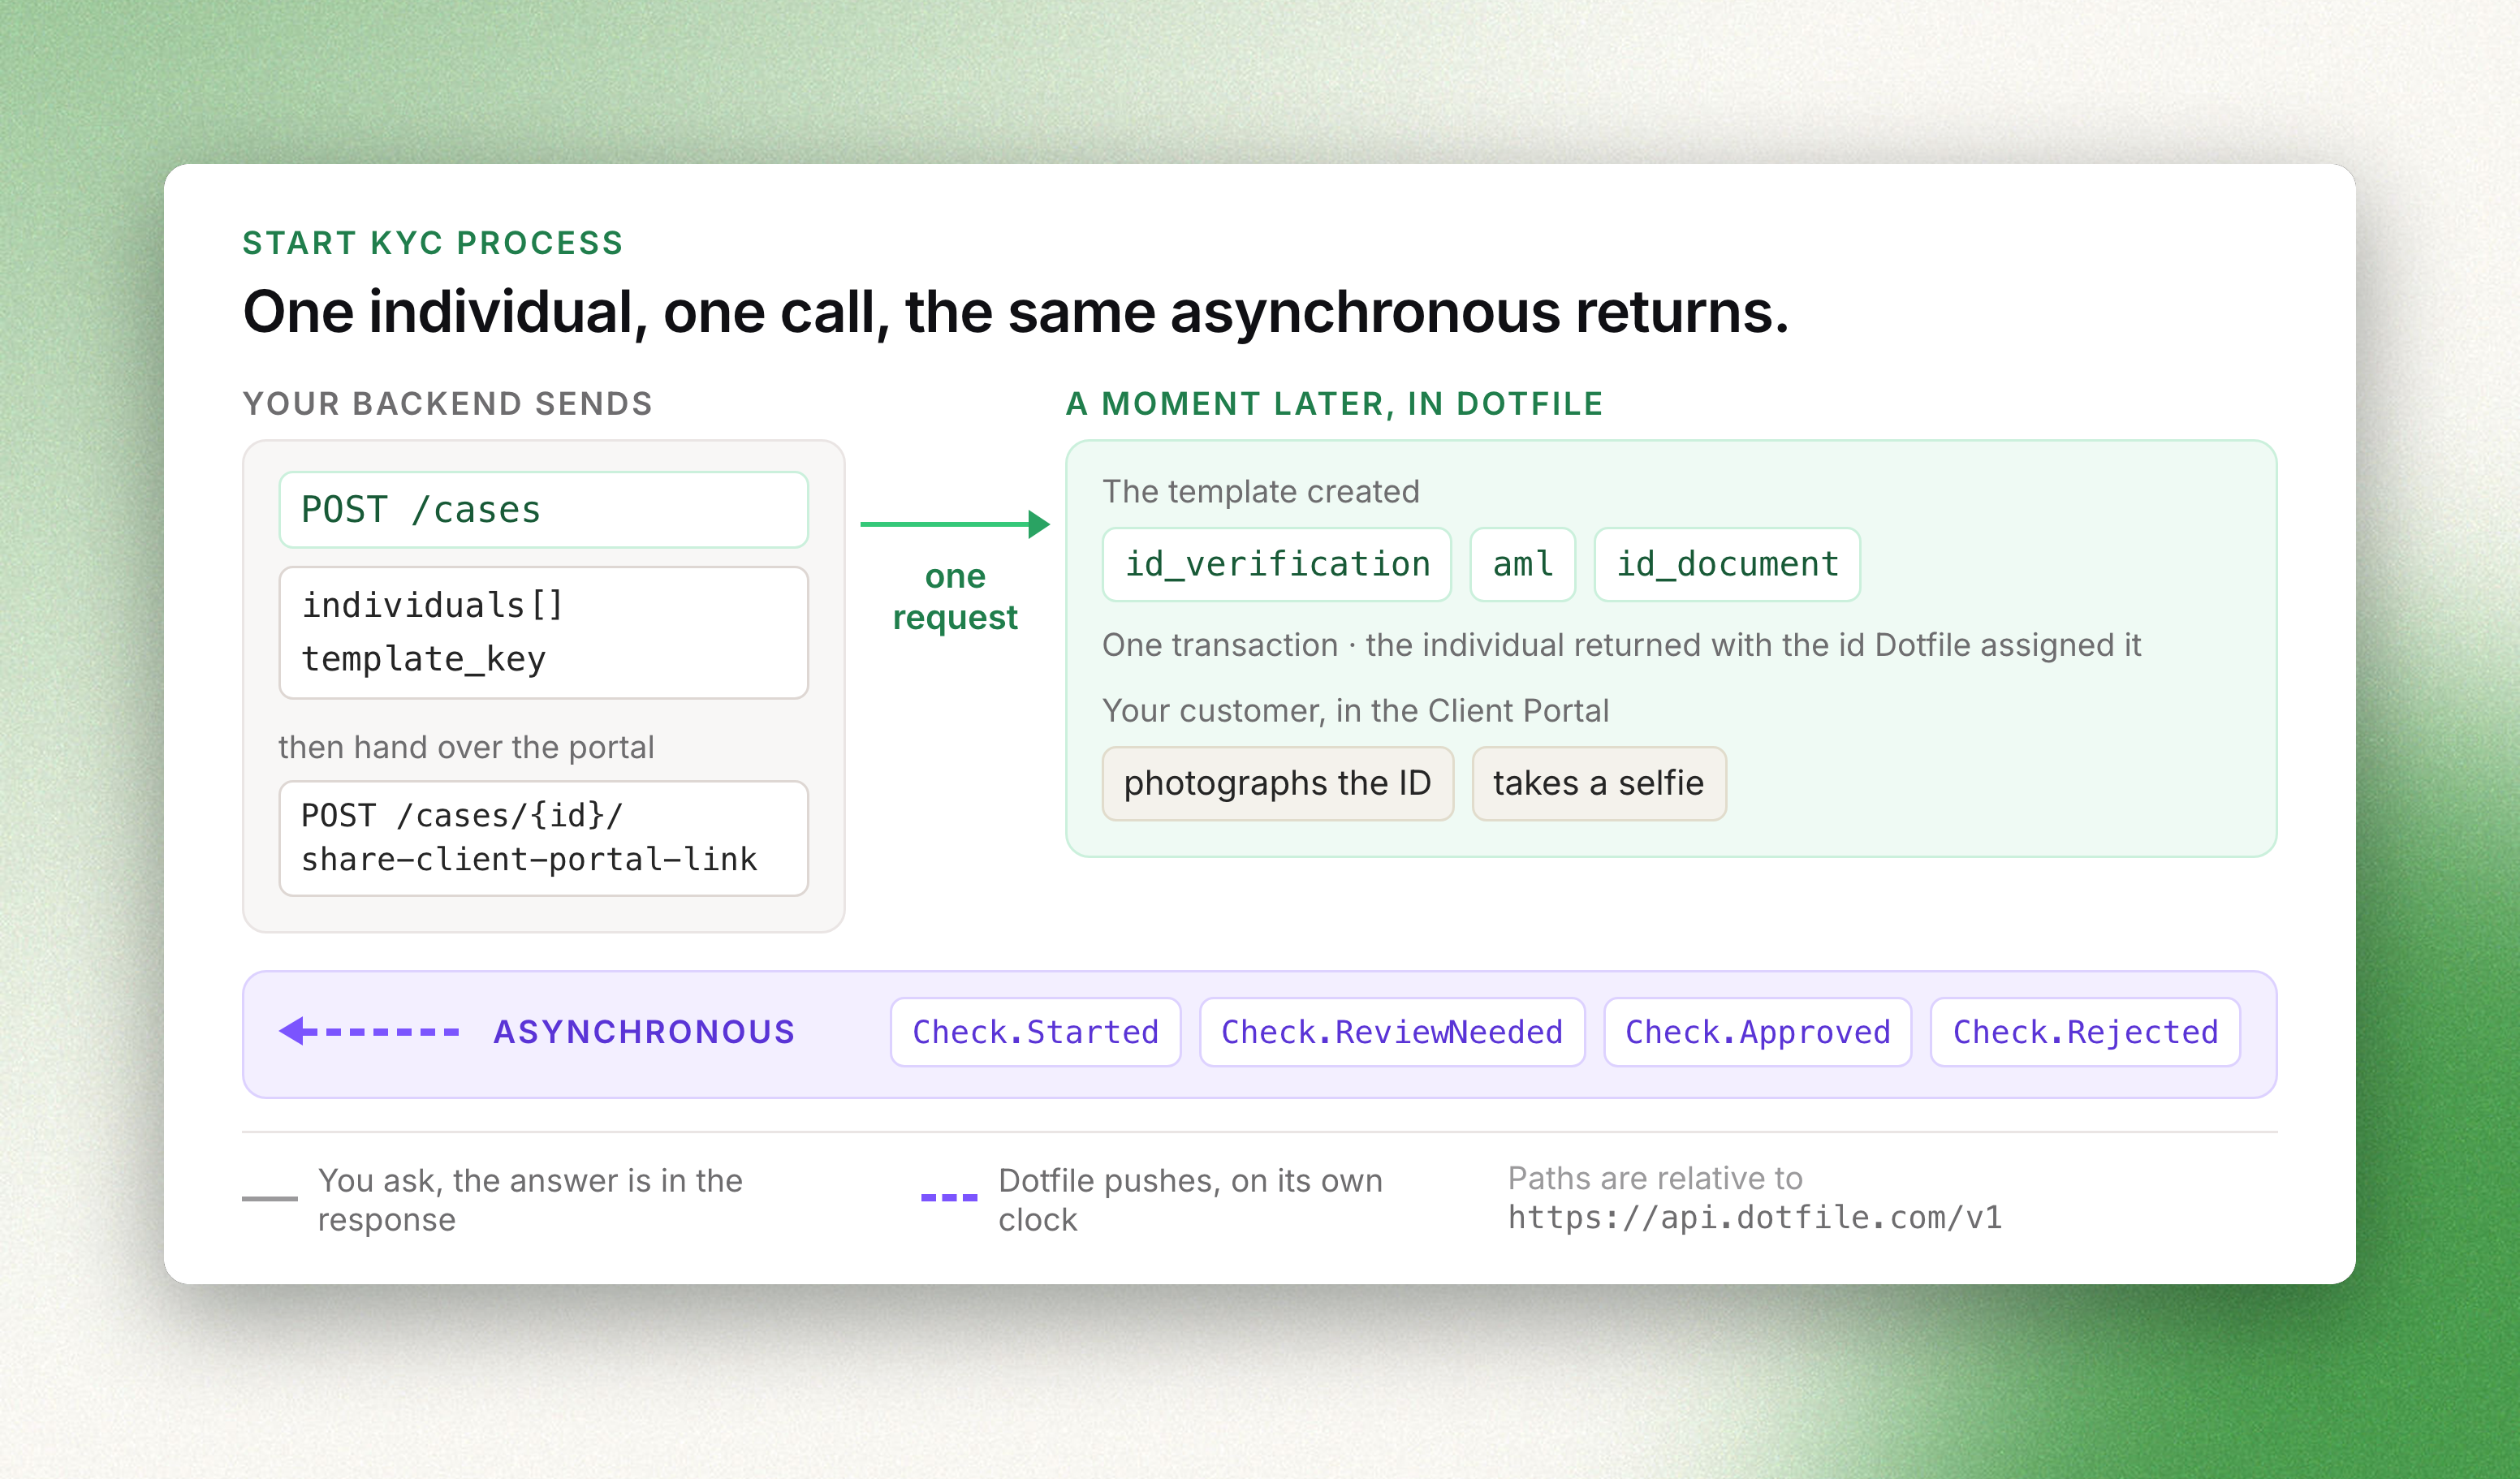Select the template_key parameter text
The image size is (2520, 1479).
point(424,659)
